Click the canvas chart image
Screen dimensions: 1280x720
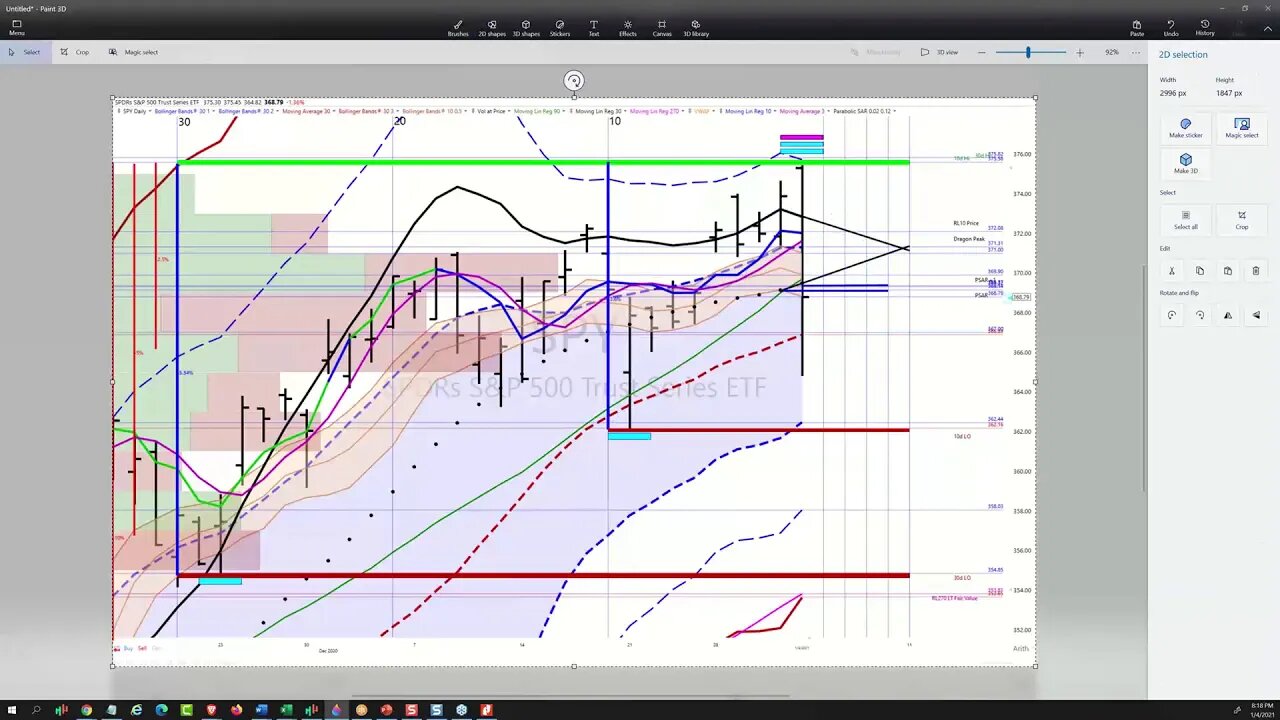pyautogui.click(x=573, y=381)
